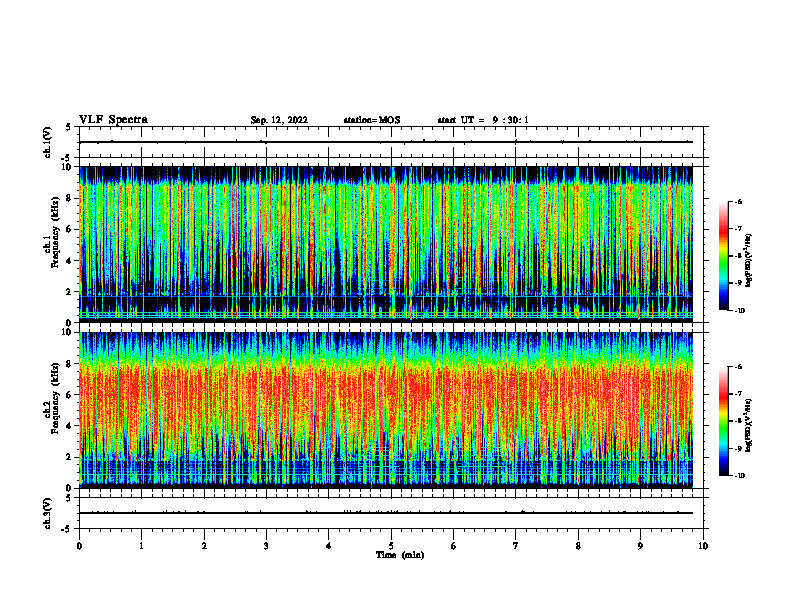792x612 pixels.
Task: Click the ch.1 frequency axis 4 kHz tick label
Action: 70,261
